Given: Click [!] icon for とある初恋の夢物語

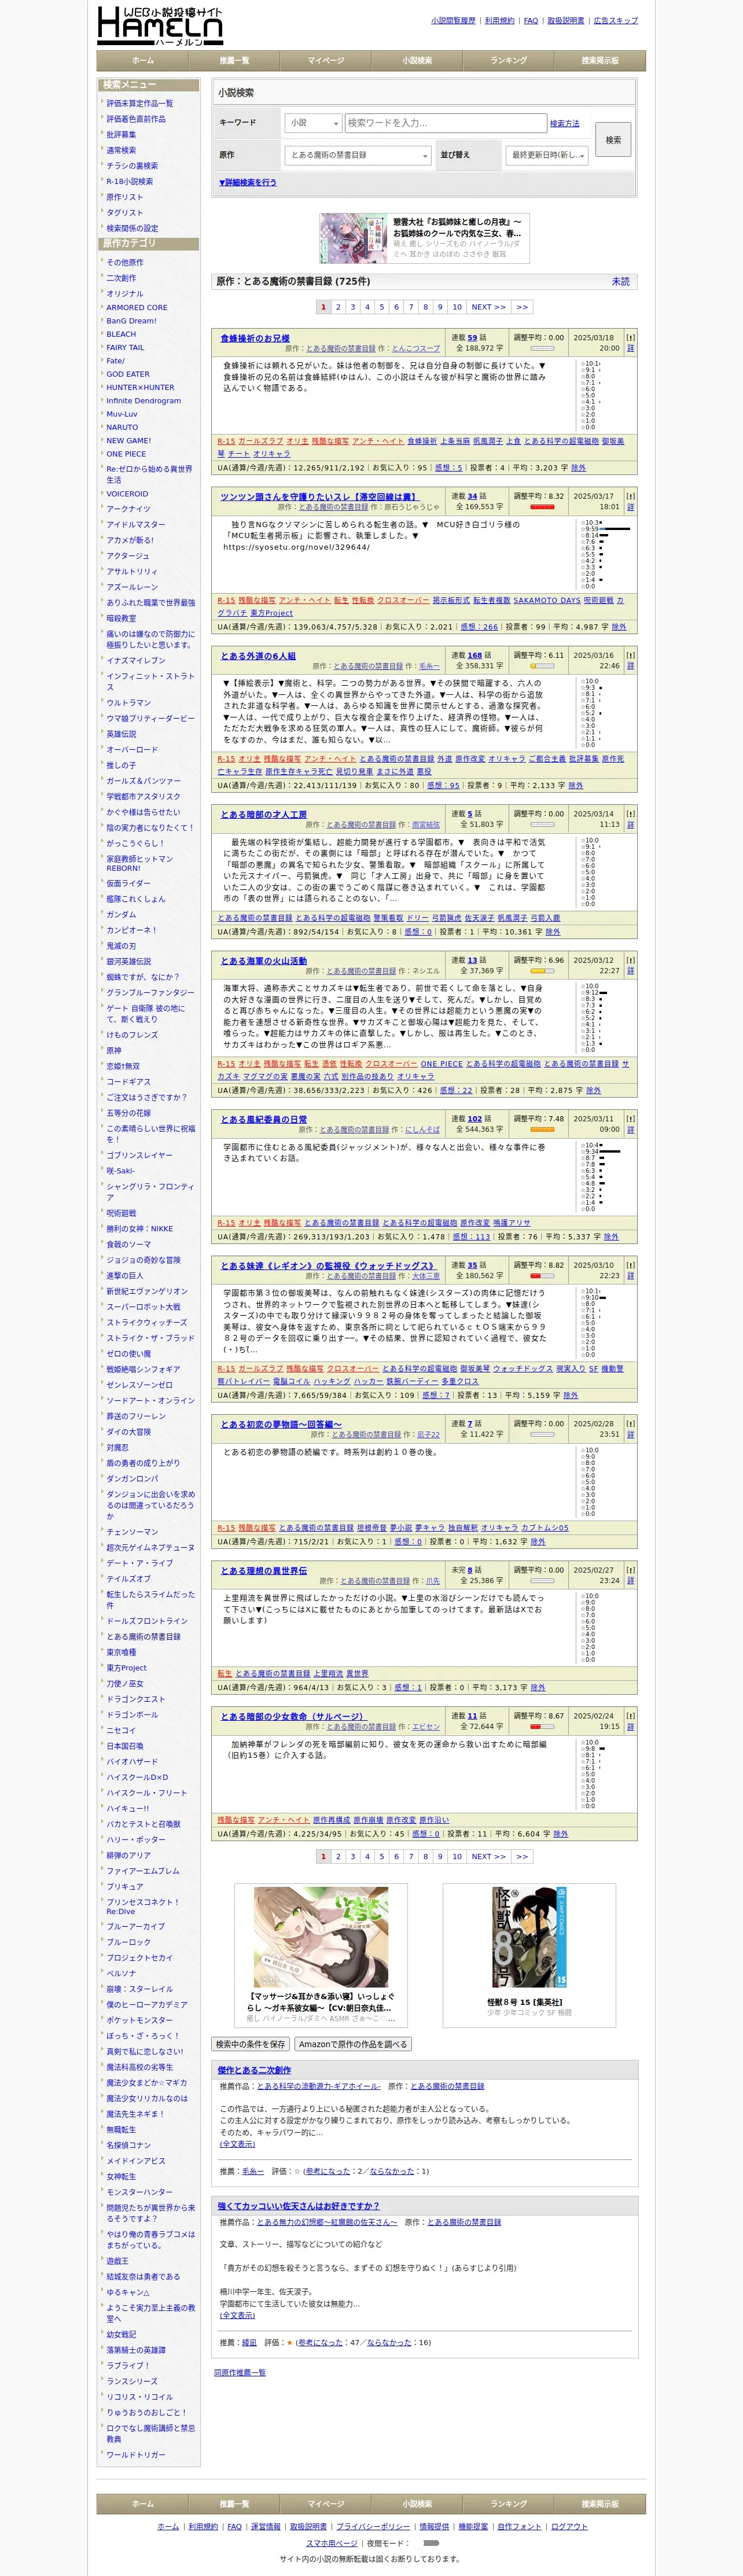Looking at the screenshot, I should point(630,1423).
